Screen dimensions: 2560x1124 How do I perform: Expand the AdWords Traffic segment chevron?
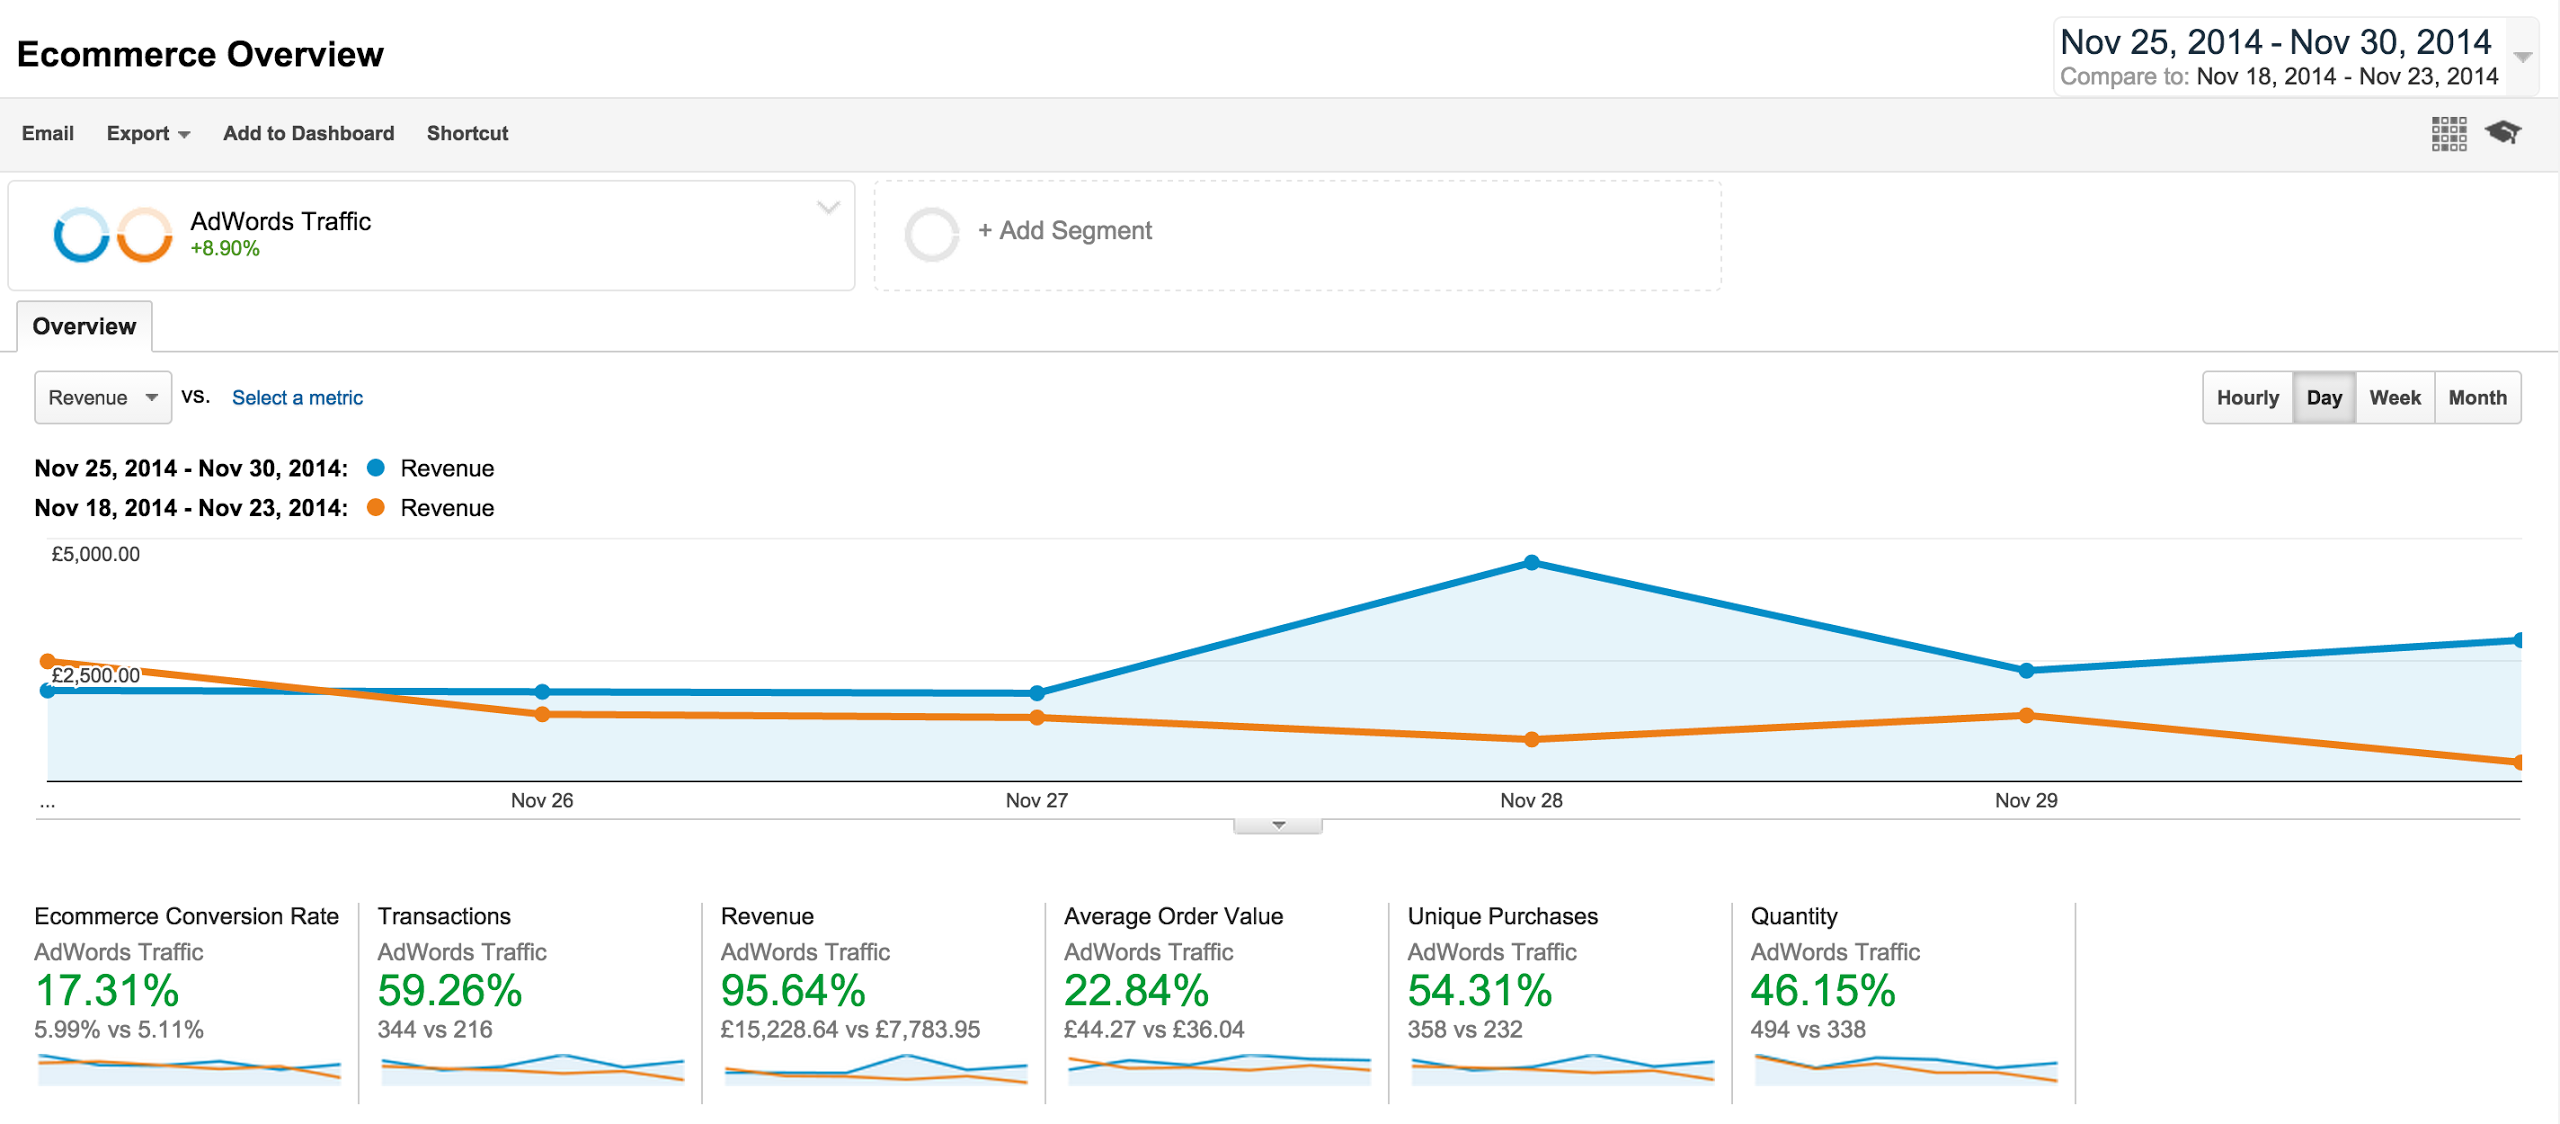coord(828,208)
